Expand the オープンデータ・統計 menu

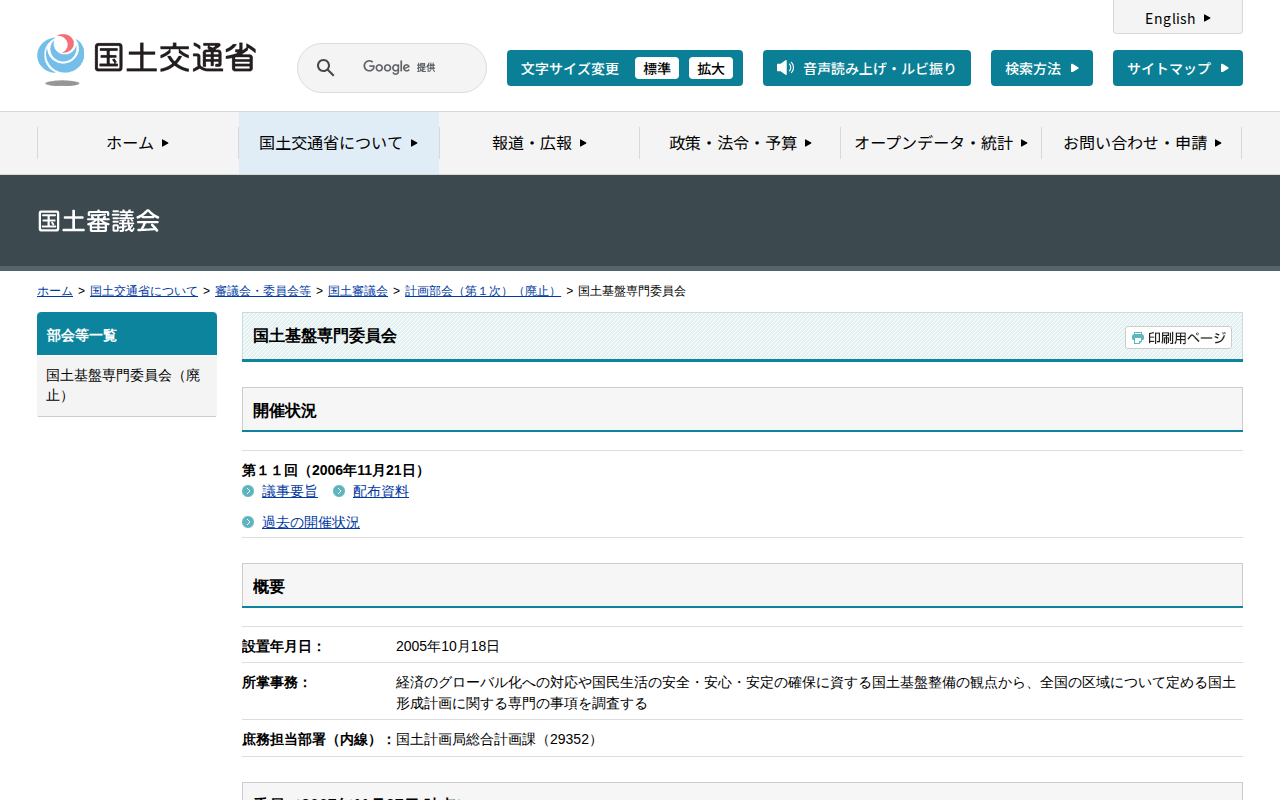(940, 143)
